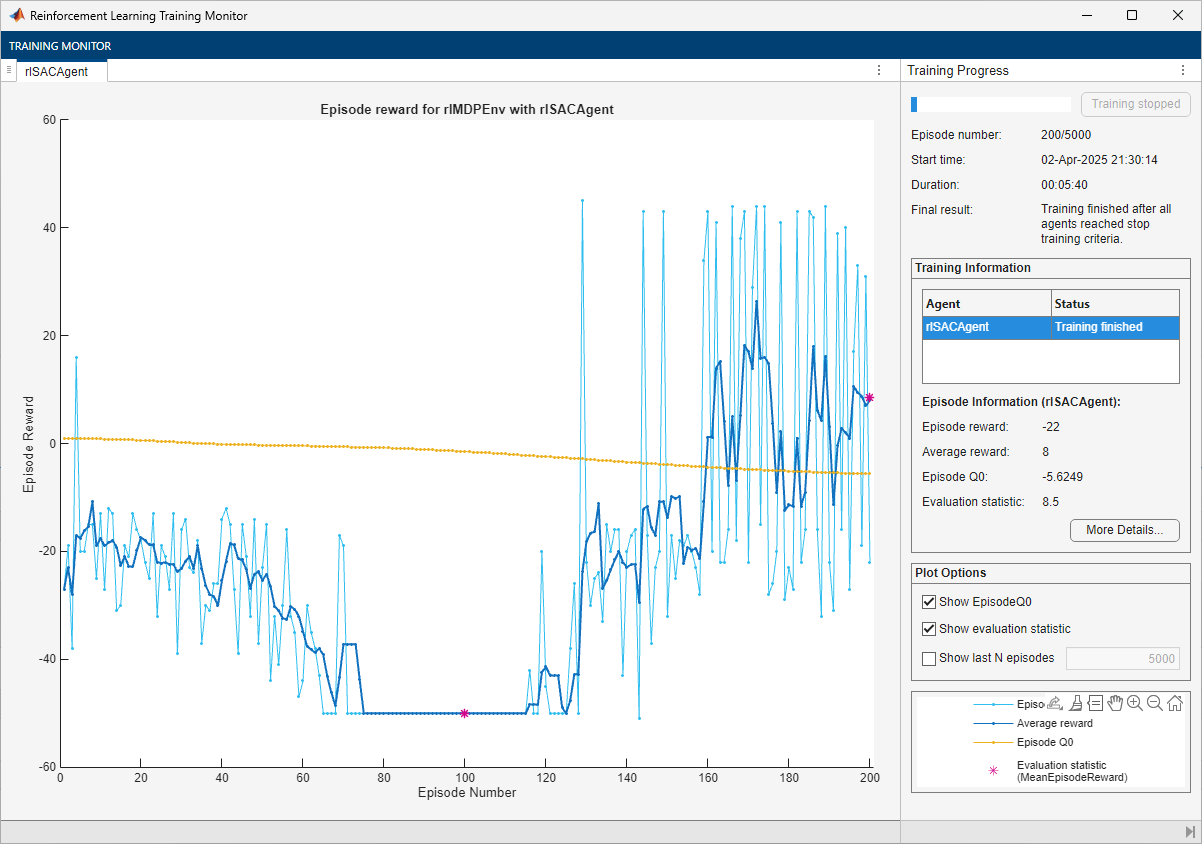1202x844 pixels.
Task: Click the MATLAB logo in the title bar
Action: [17, 16]
